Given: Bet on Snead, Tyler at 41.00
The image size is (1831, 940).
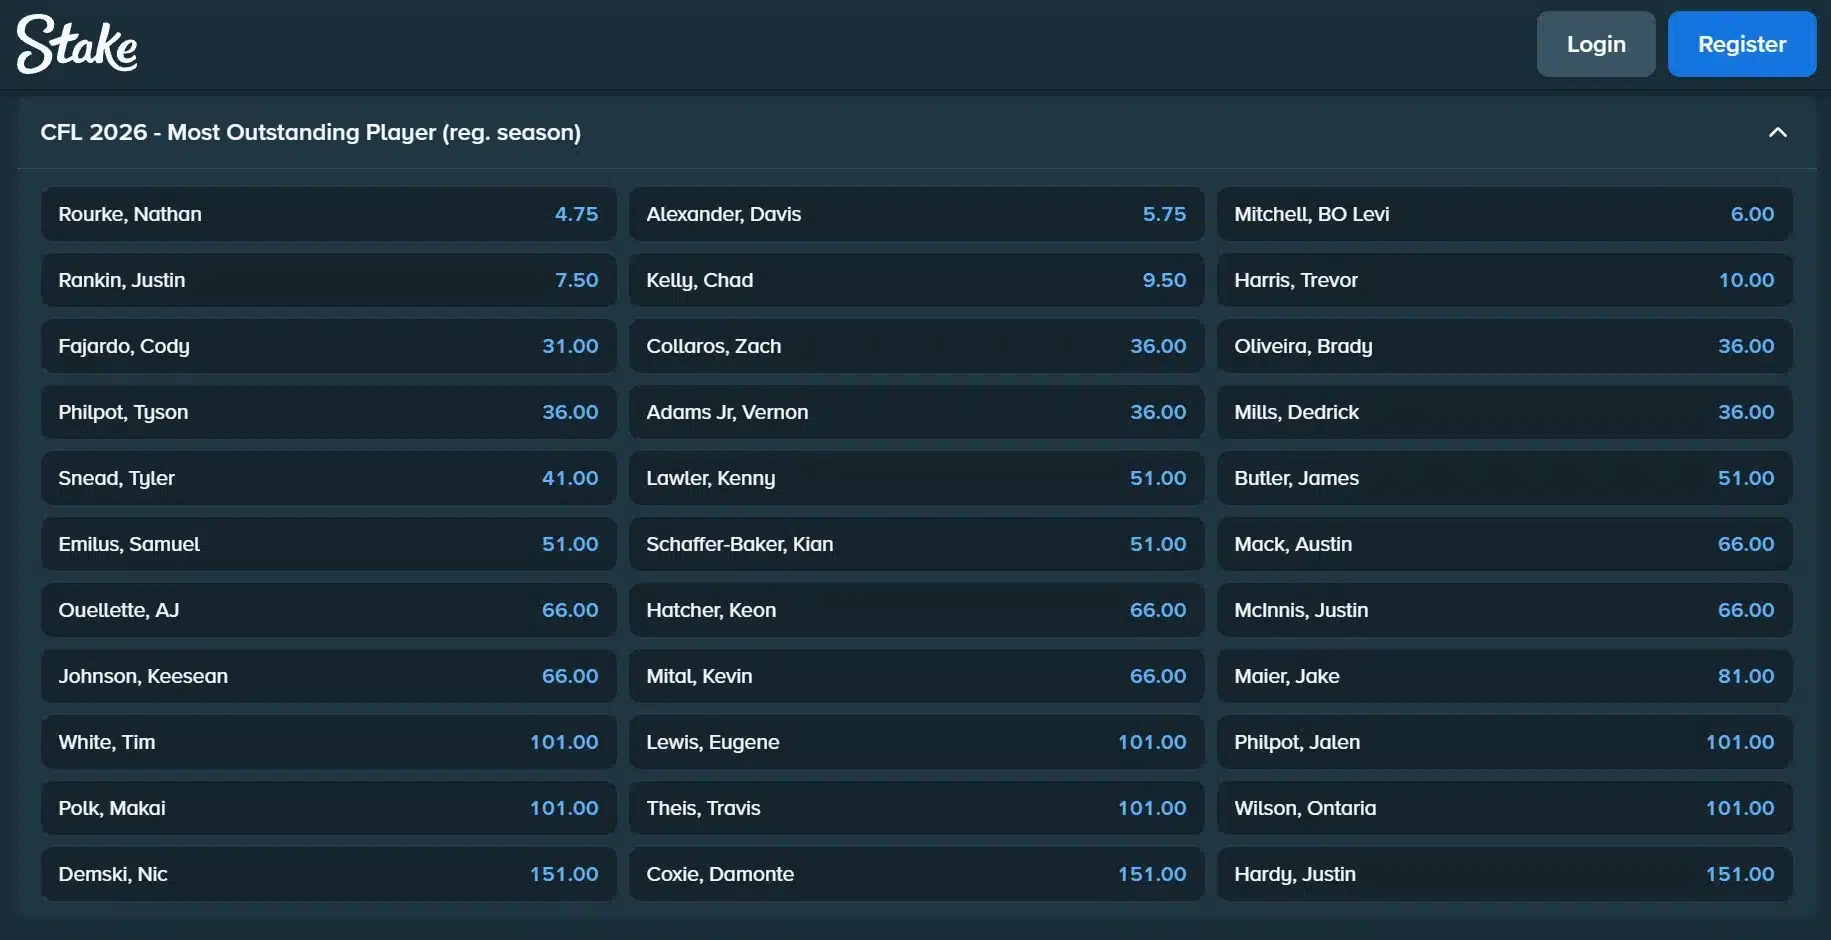Looking at the screenshot, I should pyautogui.click(x=328, y=478).
